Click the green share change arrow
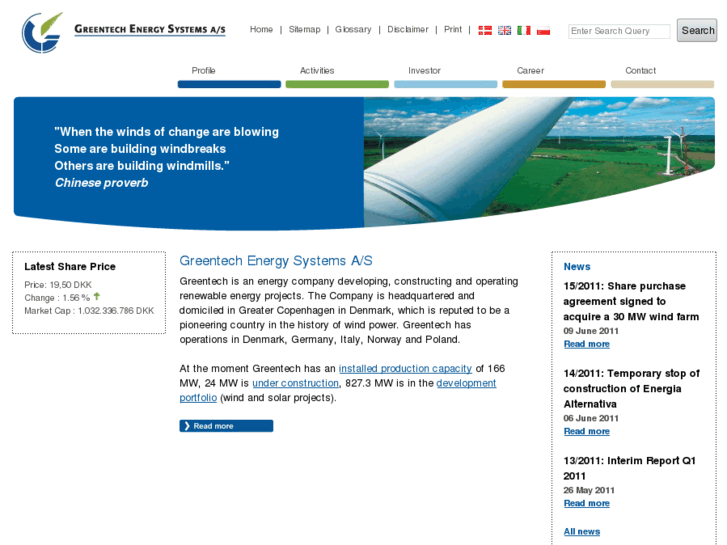 pyautogui.click(x=97, y=296)
